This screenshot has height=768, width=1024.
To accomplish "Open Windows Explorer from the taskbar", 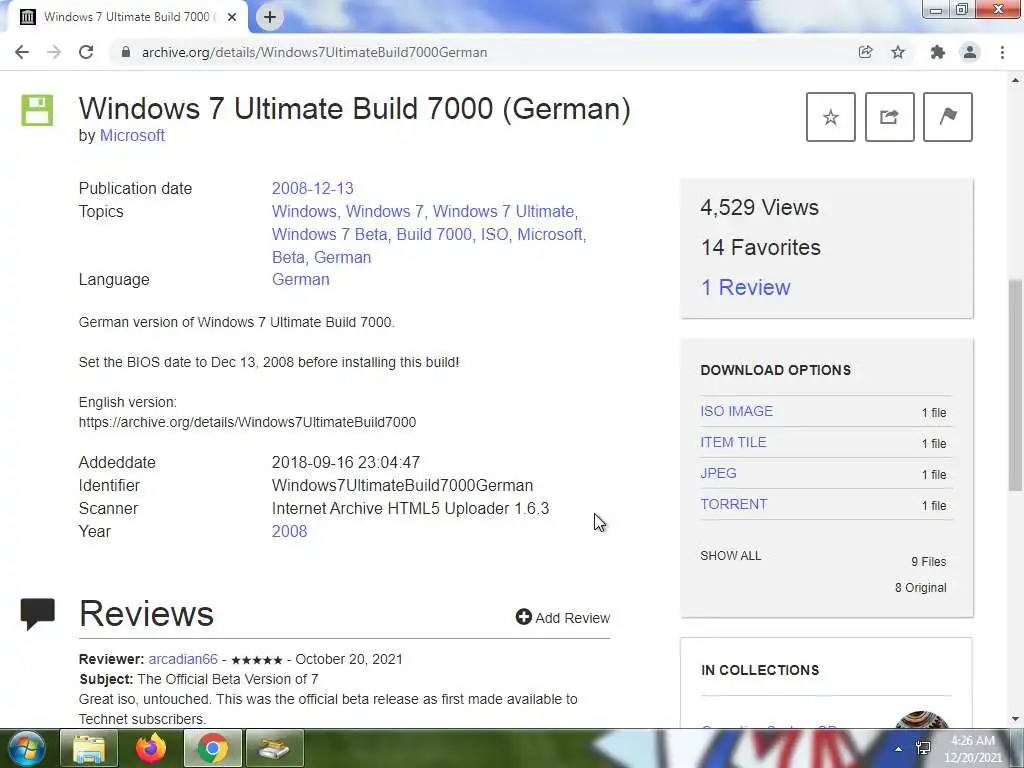I will [89, 749].
